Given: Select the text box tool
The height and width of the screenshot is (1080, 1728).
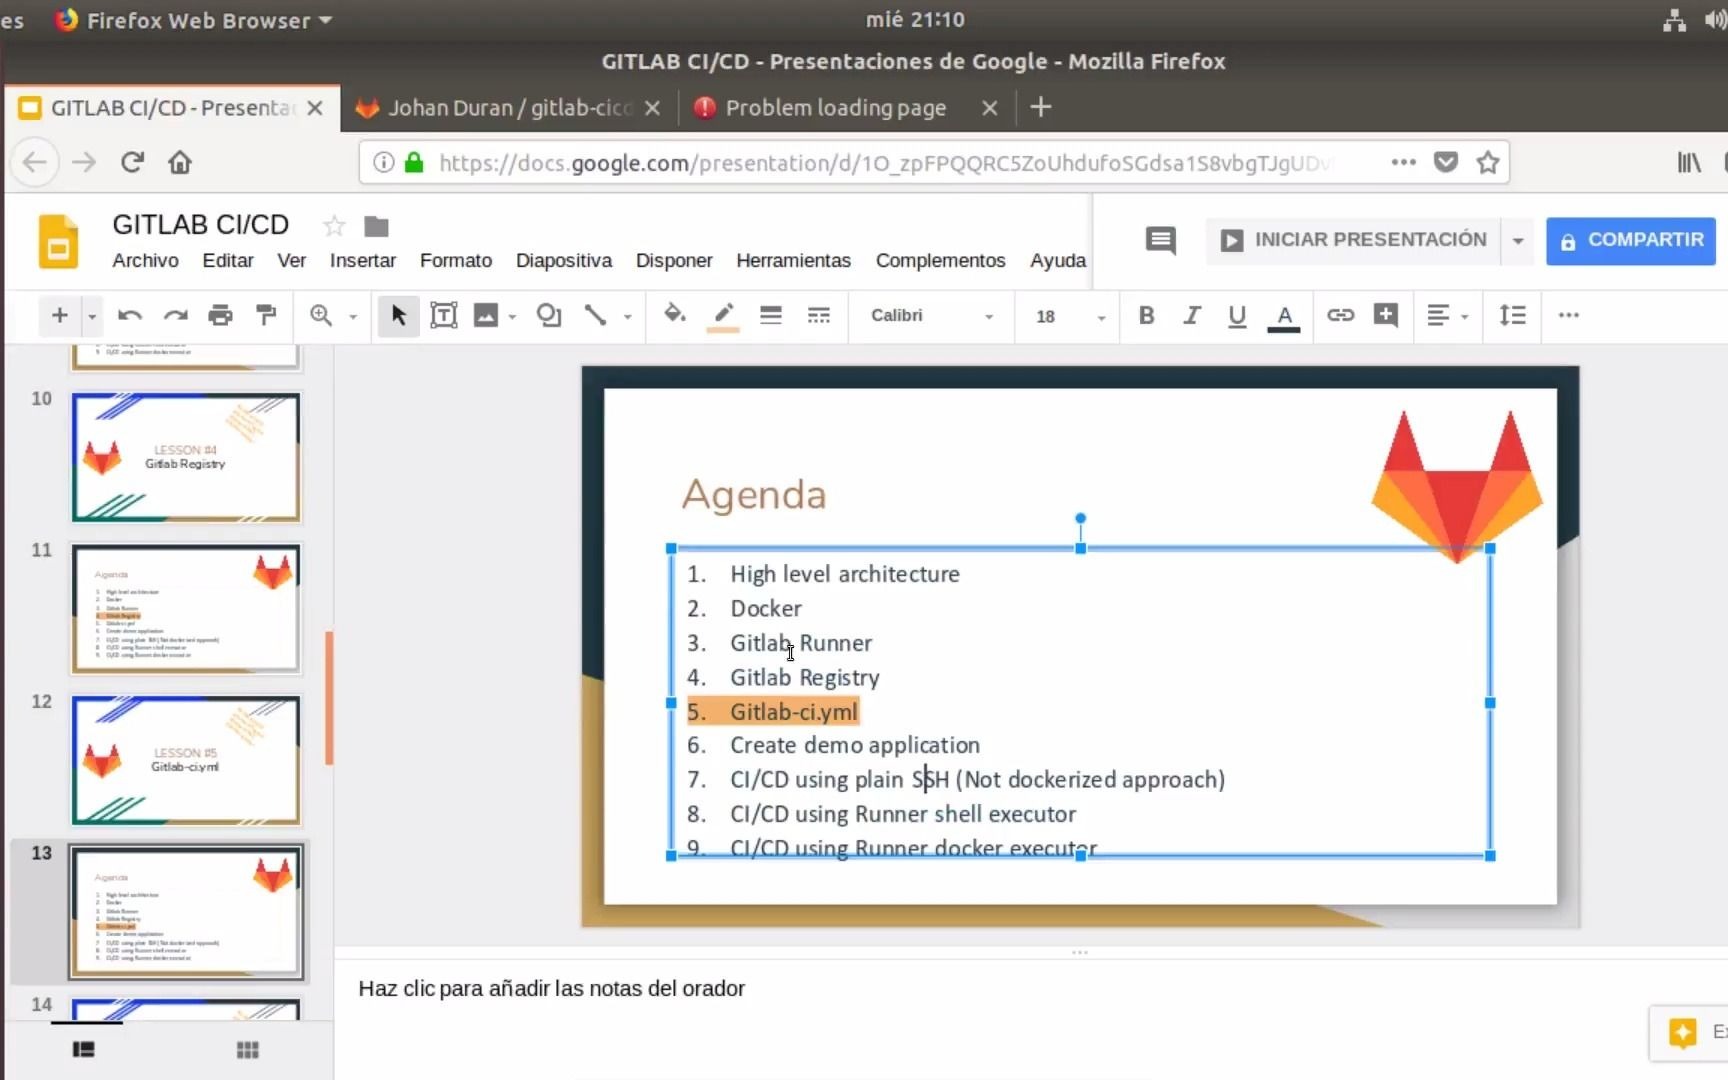Looking at the screenshot, I should 443,316.
